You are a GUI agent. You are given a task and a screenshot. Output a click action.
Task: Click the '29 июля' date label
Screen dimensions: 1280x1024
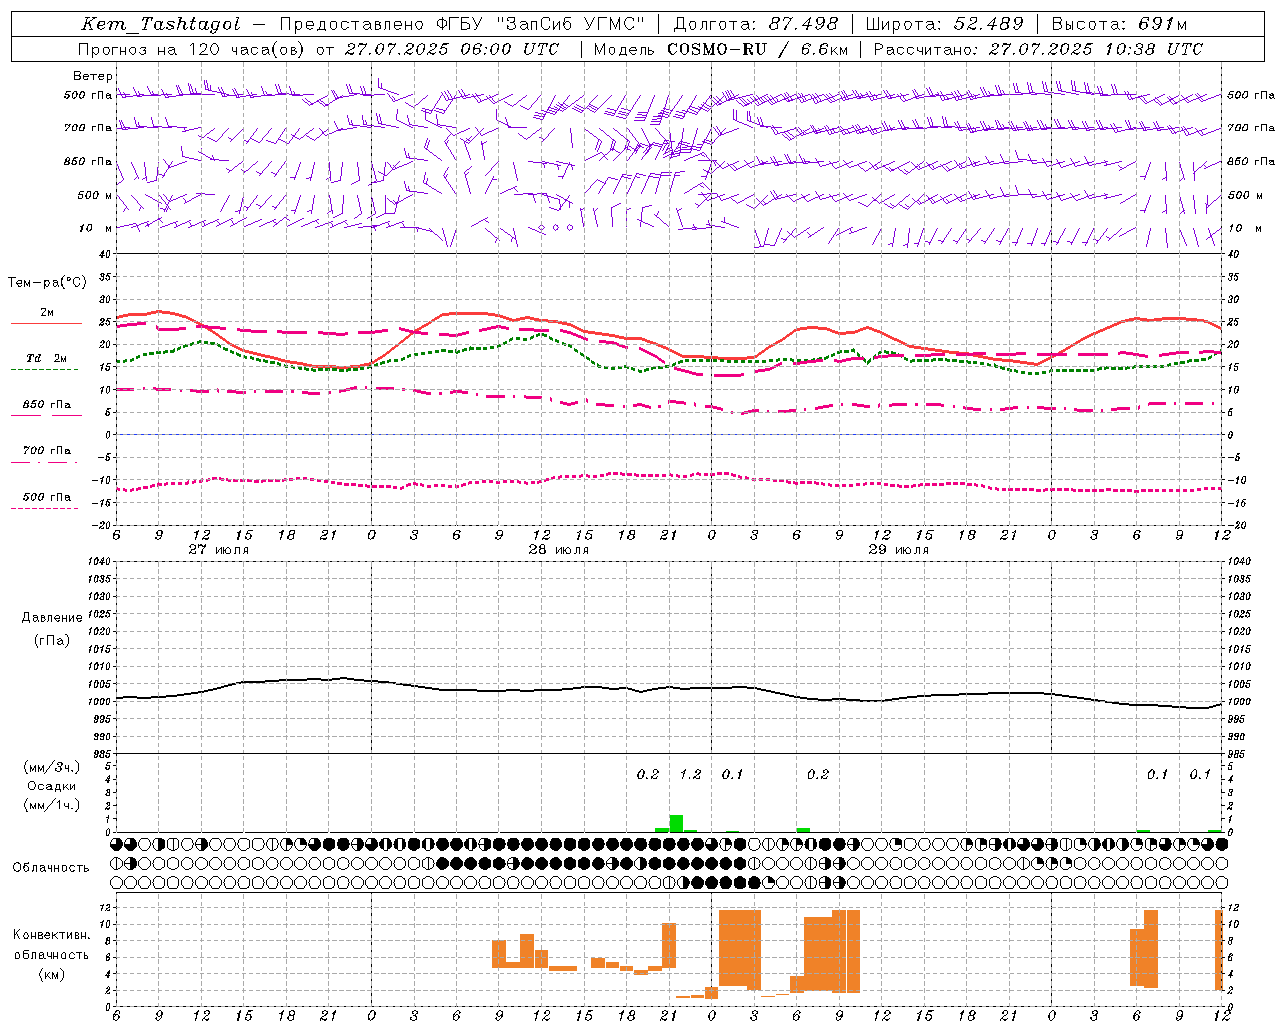click(x=898, y=550)
